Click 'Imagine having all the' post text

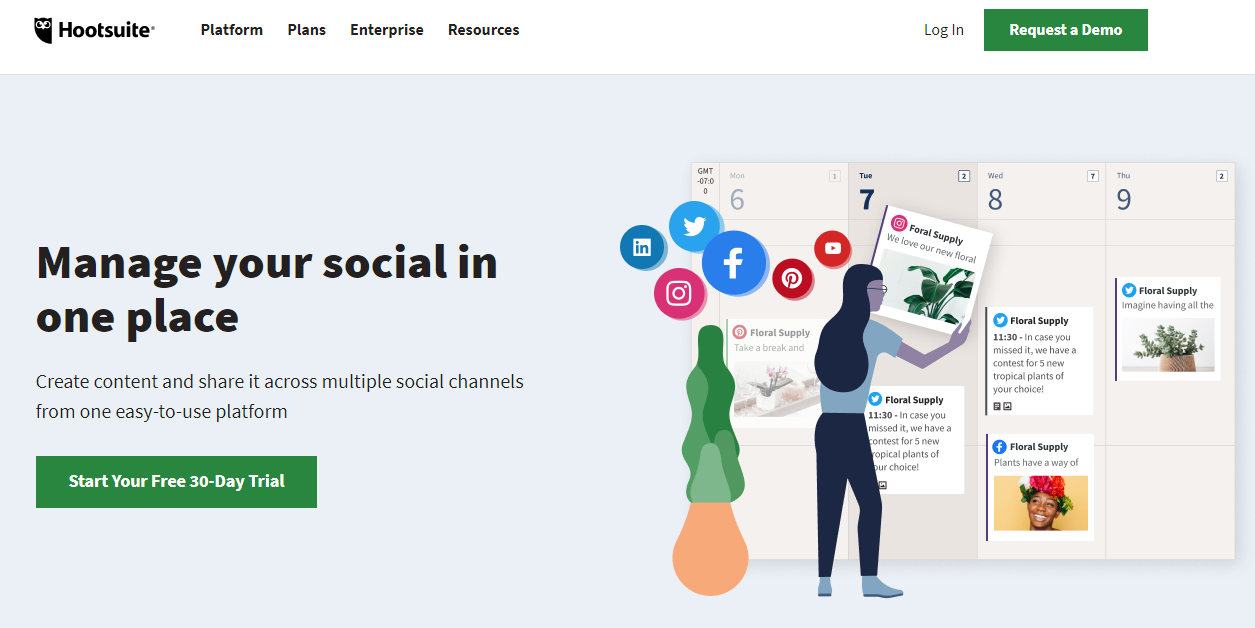point(1168,305)
